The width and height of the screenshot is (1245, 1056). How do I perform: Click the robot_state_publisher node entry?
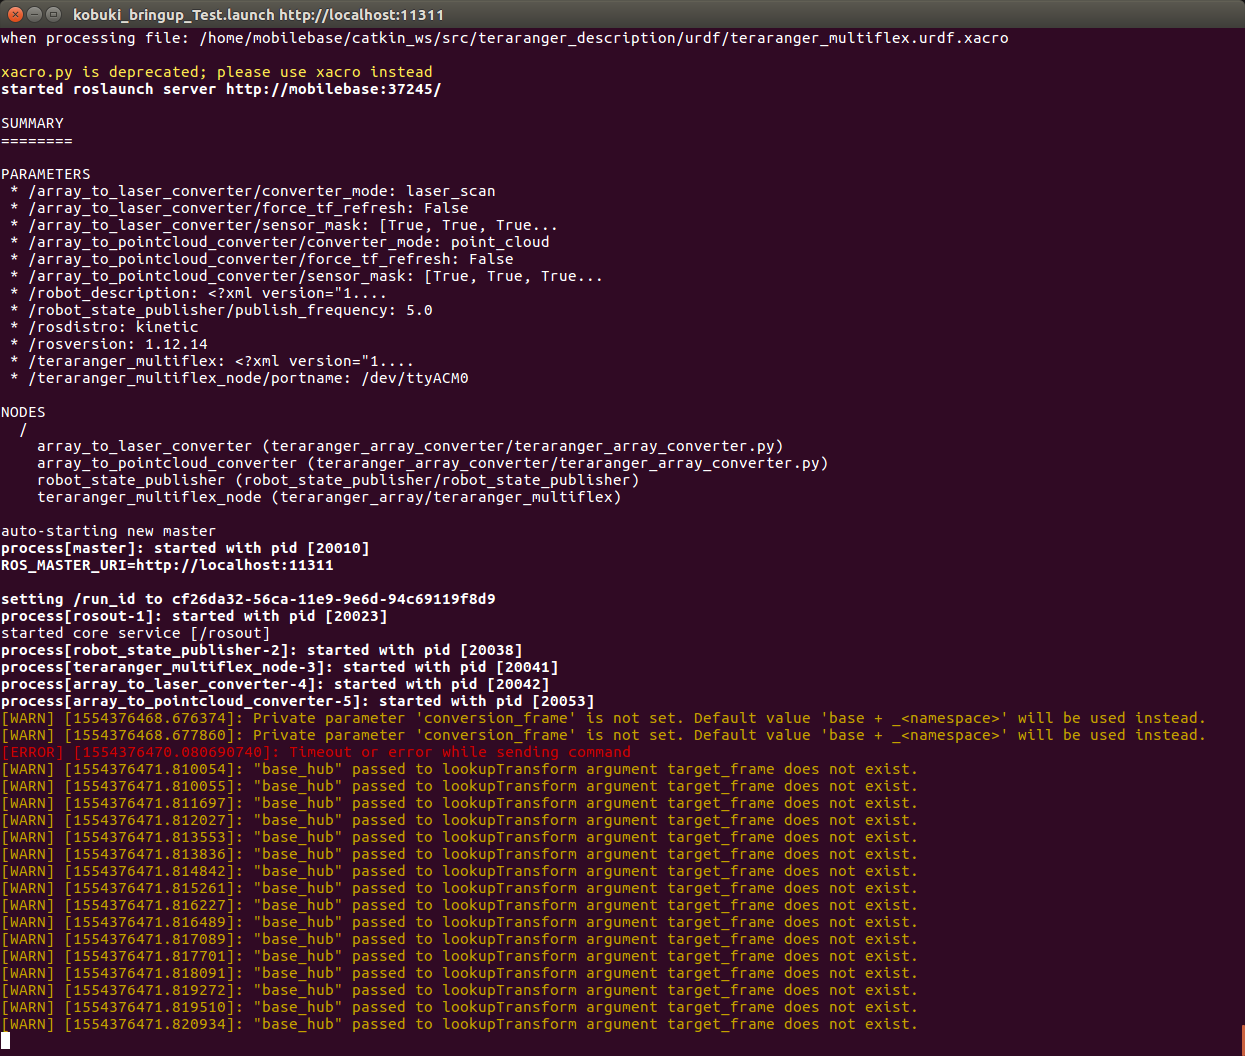point(338,480)
